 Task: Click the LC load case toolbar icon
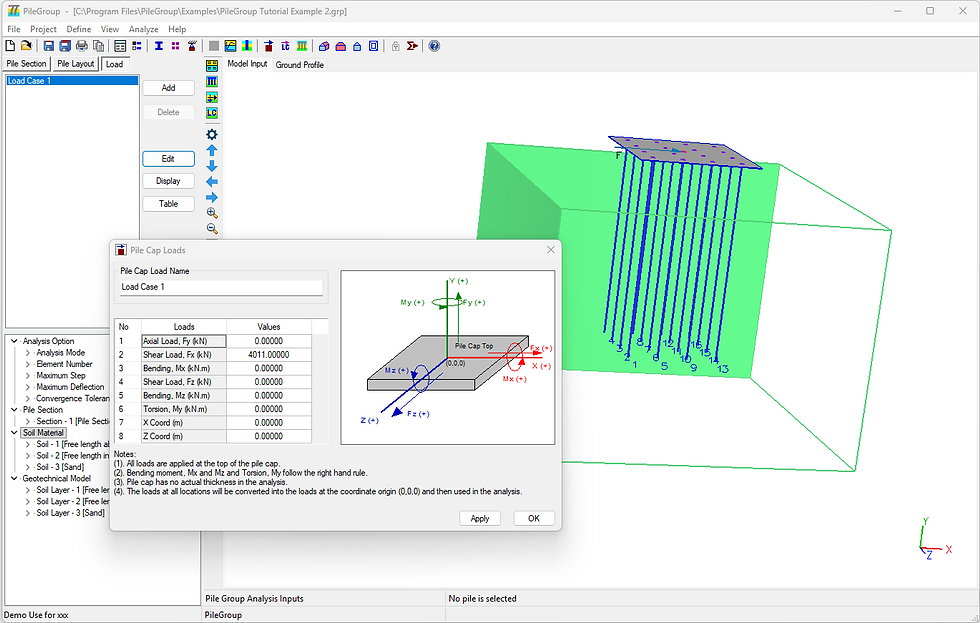[285, 46]
